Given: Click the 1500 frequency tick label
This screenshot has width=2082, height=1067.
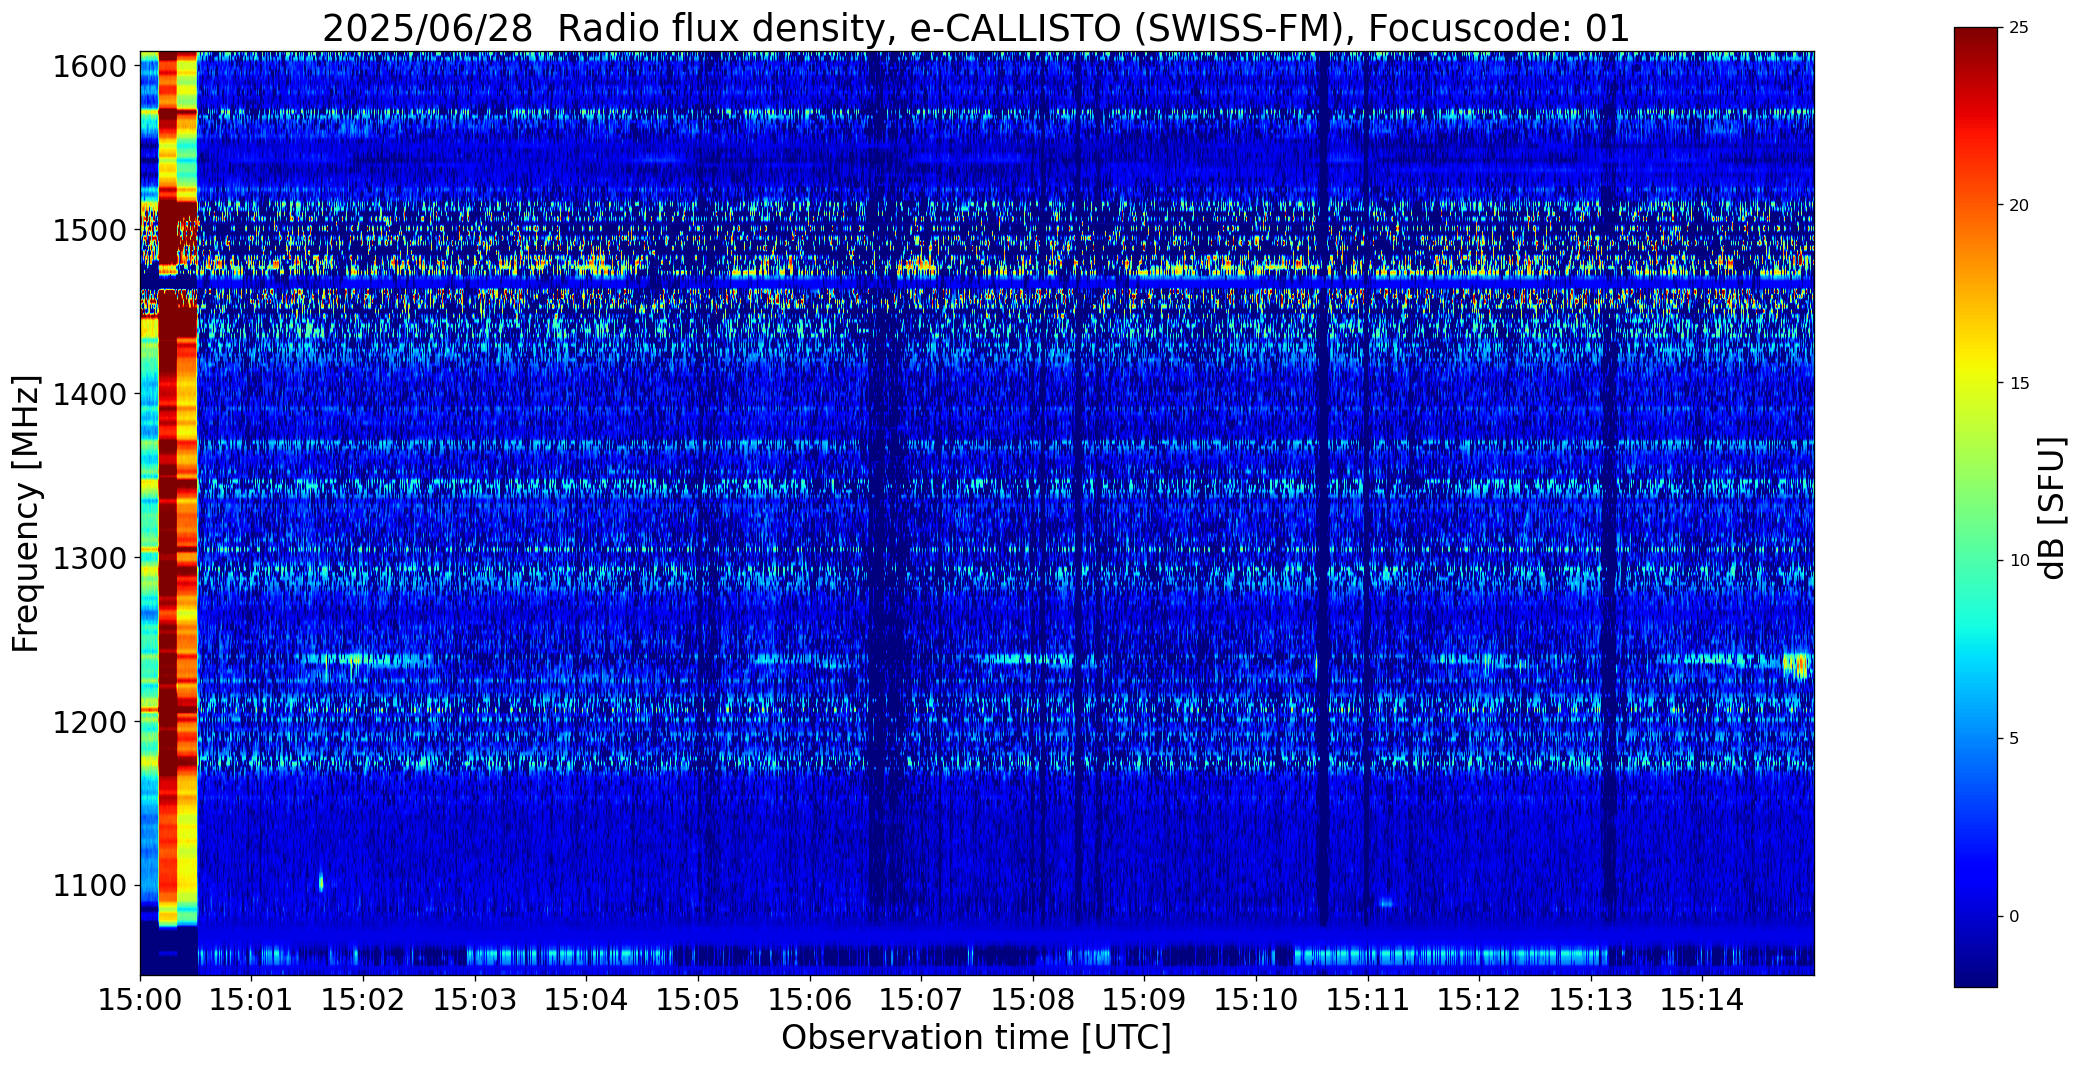Looking at the screenshot, I should 90,231.
